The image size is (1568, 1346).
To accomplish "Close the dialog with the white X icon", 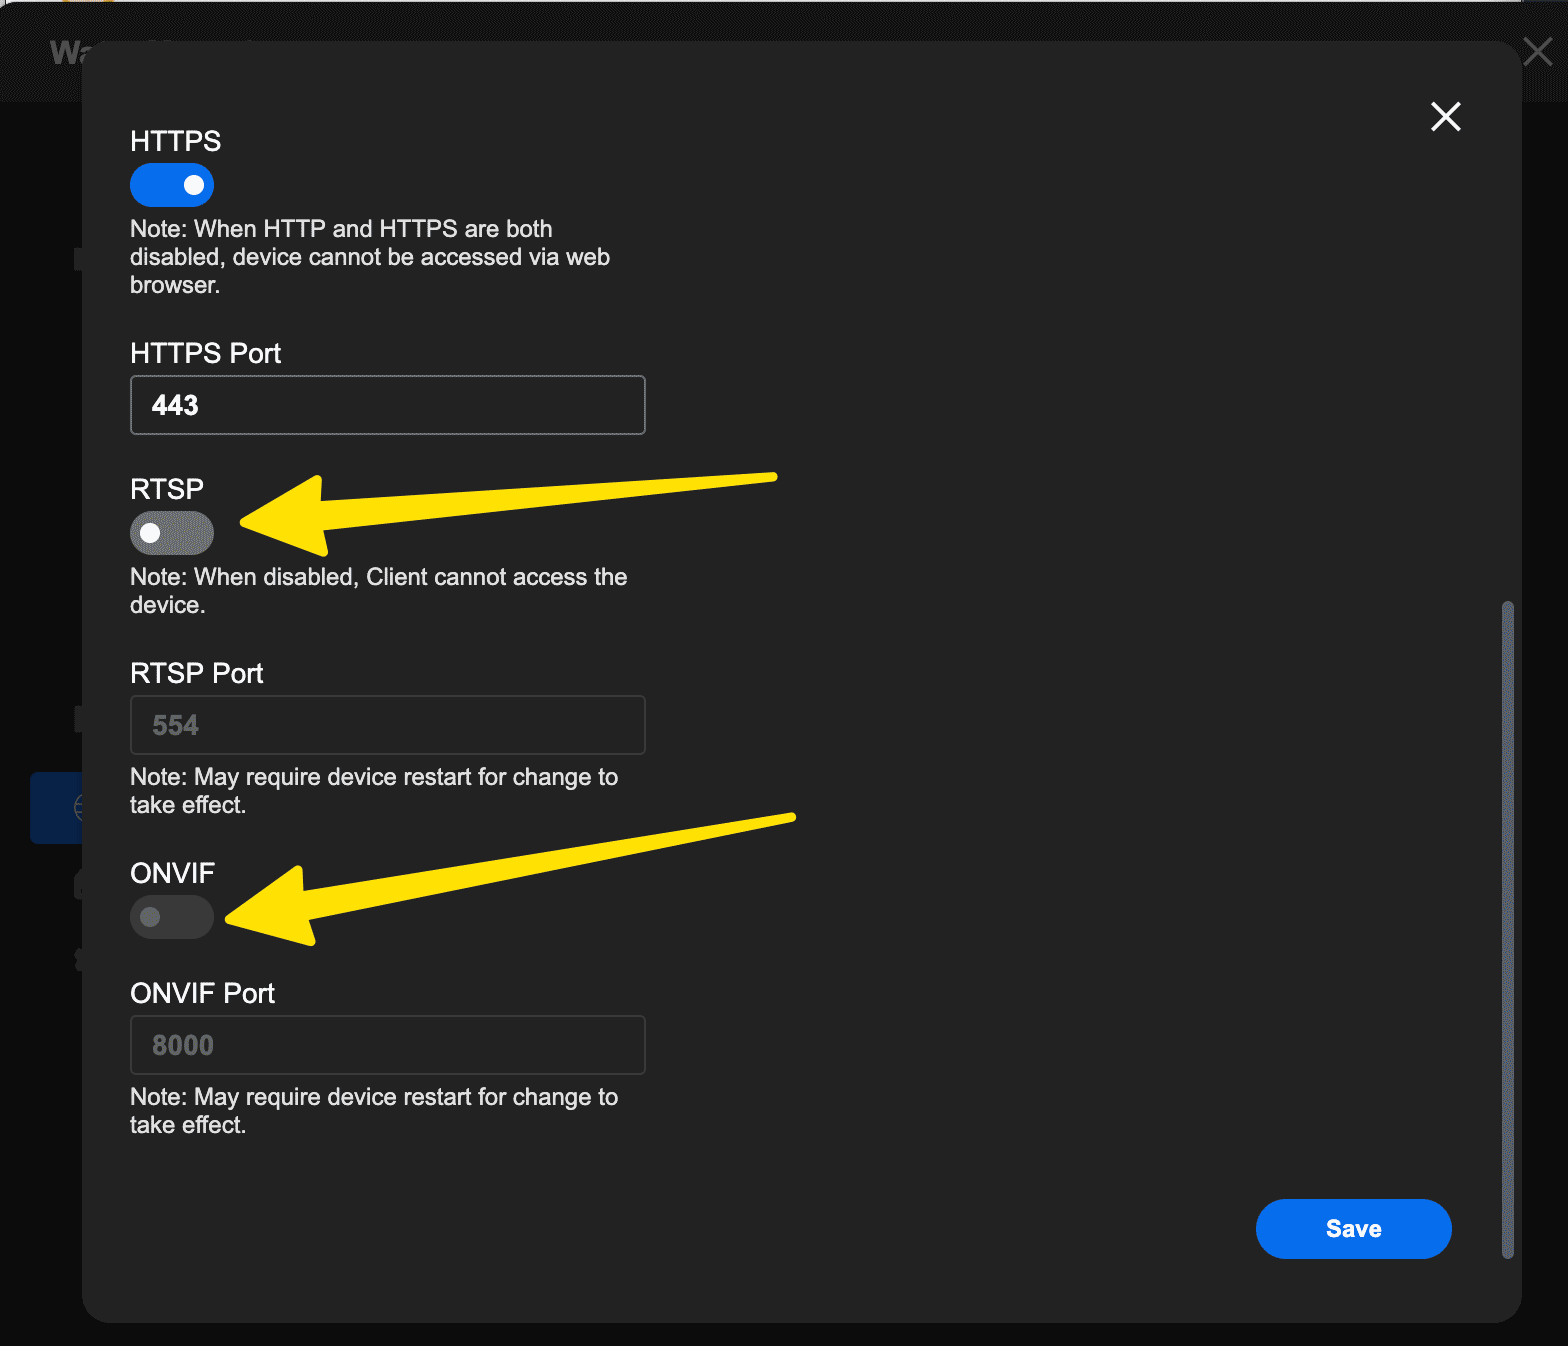I will pyautogui.click(x=1445, y=117).
